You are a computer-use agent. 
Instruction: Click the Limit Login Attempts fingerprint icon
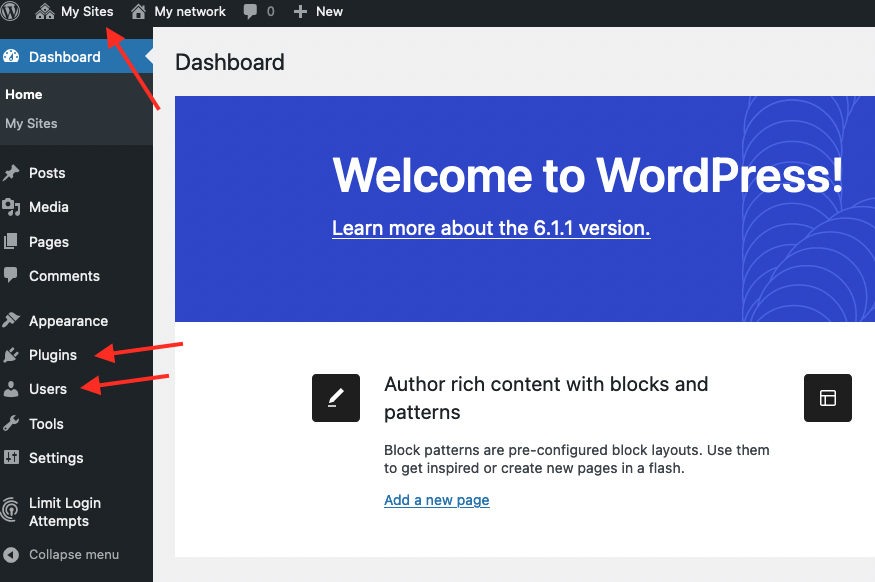click(x=10, y=509)
